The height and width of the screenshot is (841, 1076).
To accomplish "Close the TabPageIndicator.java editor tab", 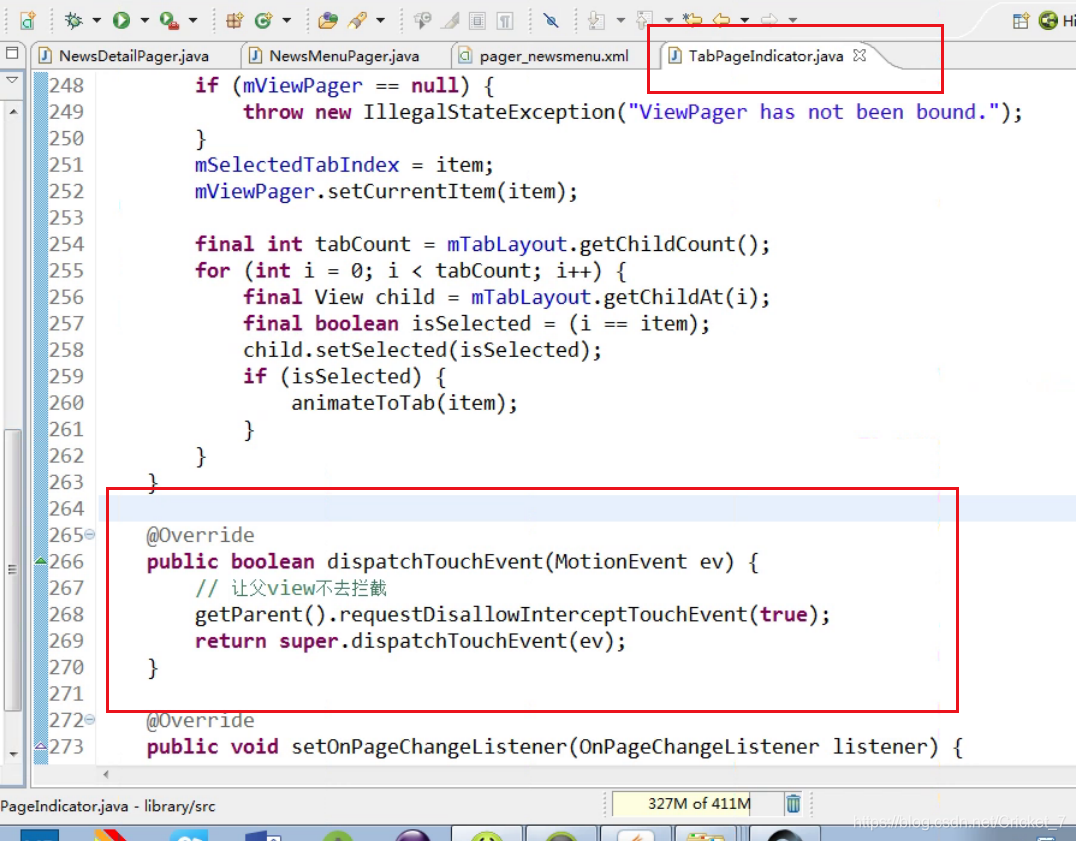I will pyautogui.click(x=859, y=56).
